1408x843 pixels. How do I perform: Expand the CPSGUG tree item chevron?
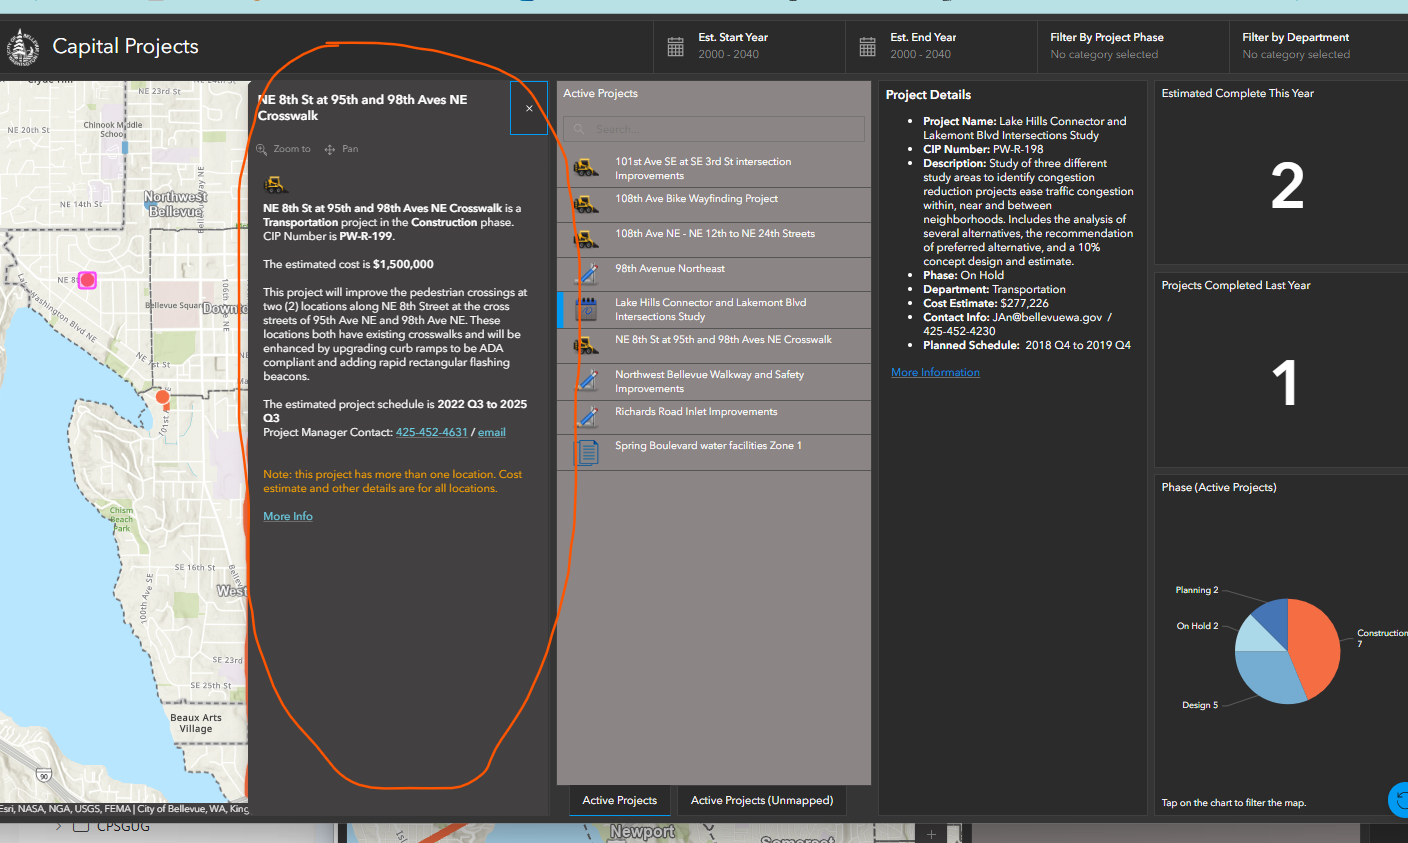point(58,827)
